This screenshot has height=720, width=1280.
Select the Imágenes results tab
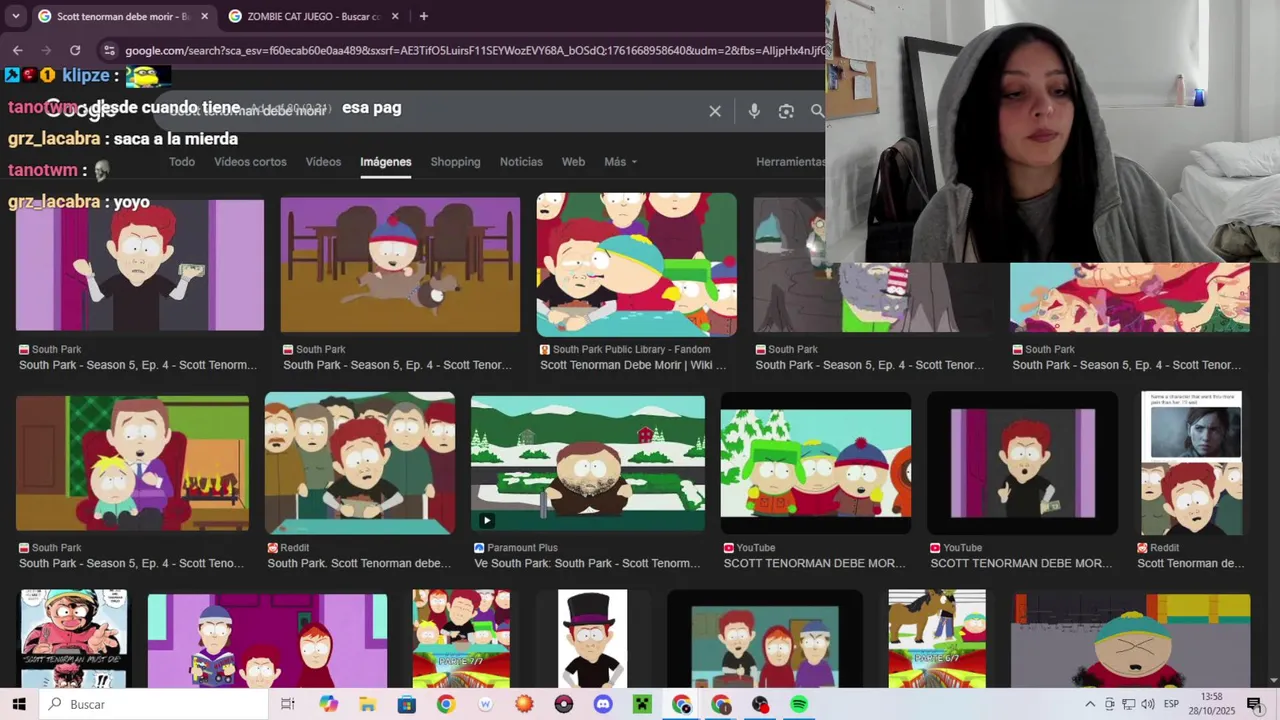click(386, 161)
